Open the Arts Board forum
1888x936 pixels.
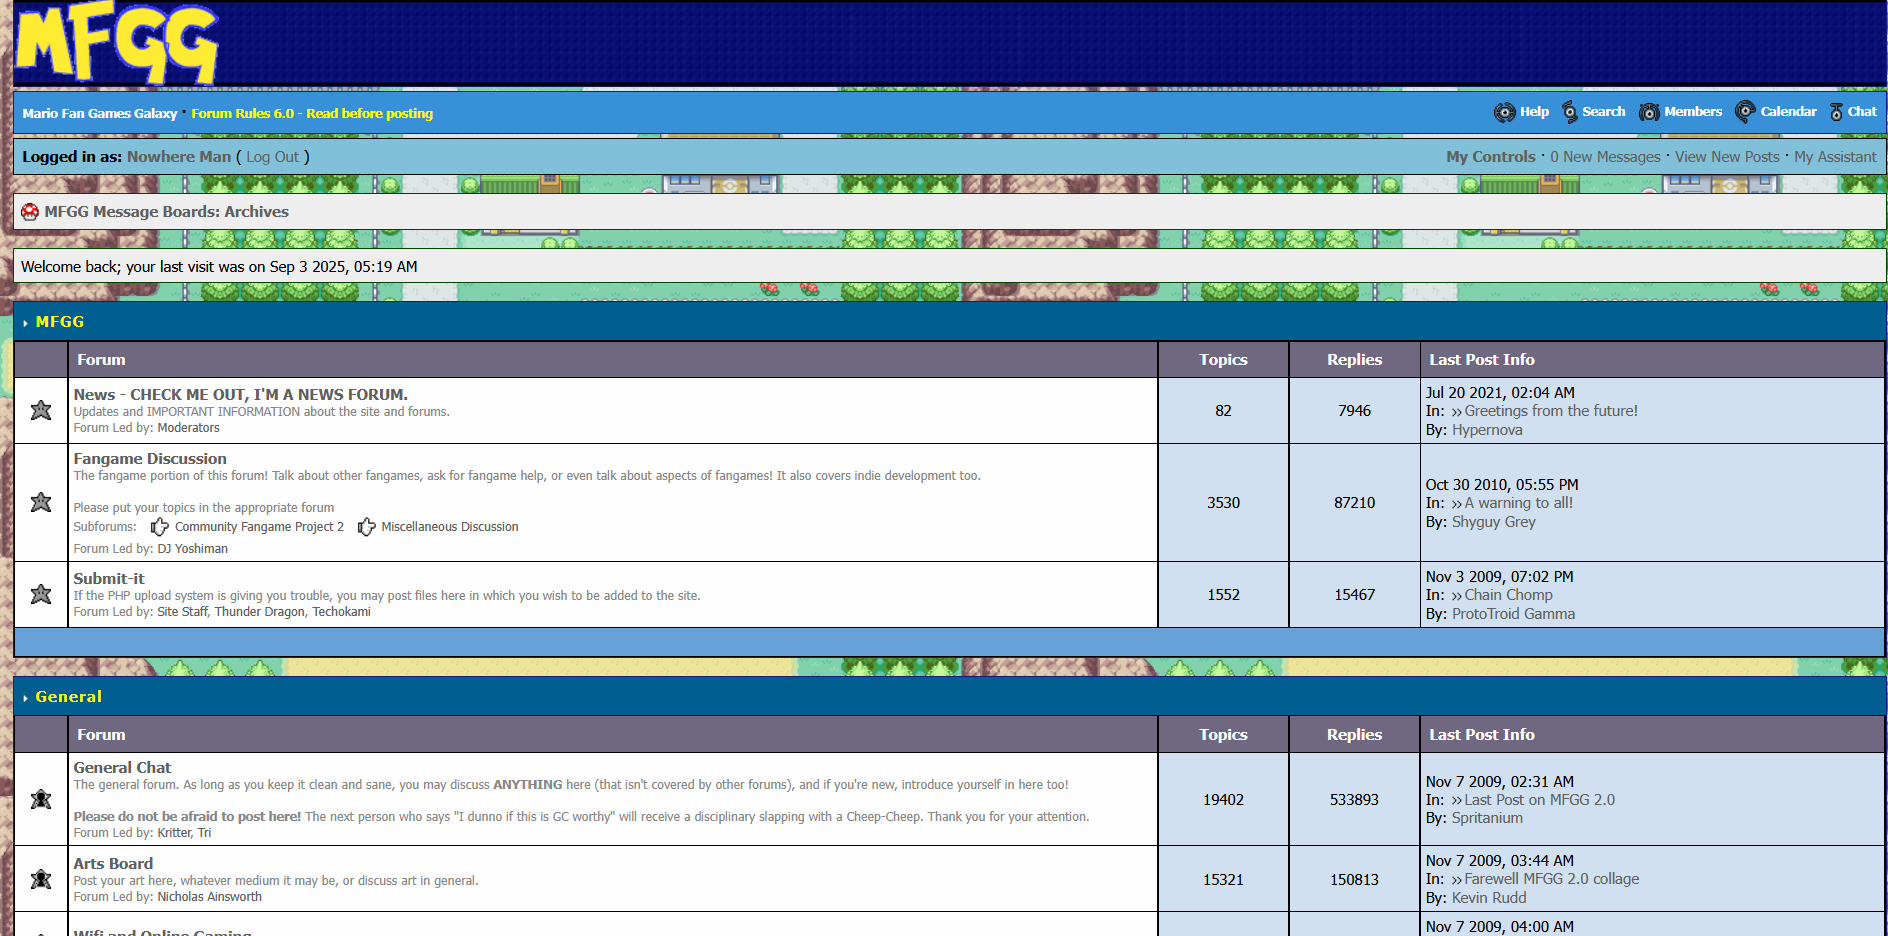click(113, 863)
